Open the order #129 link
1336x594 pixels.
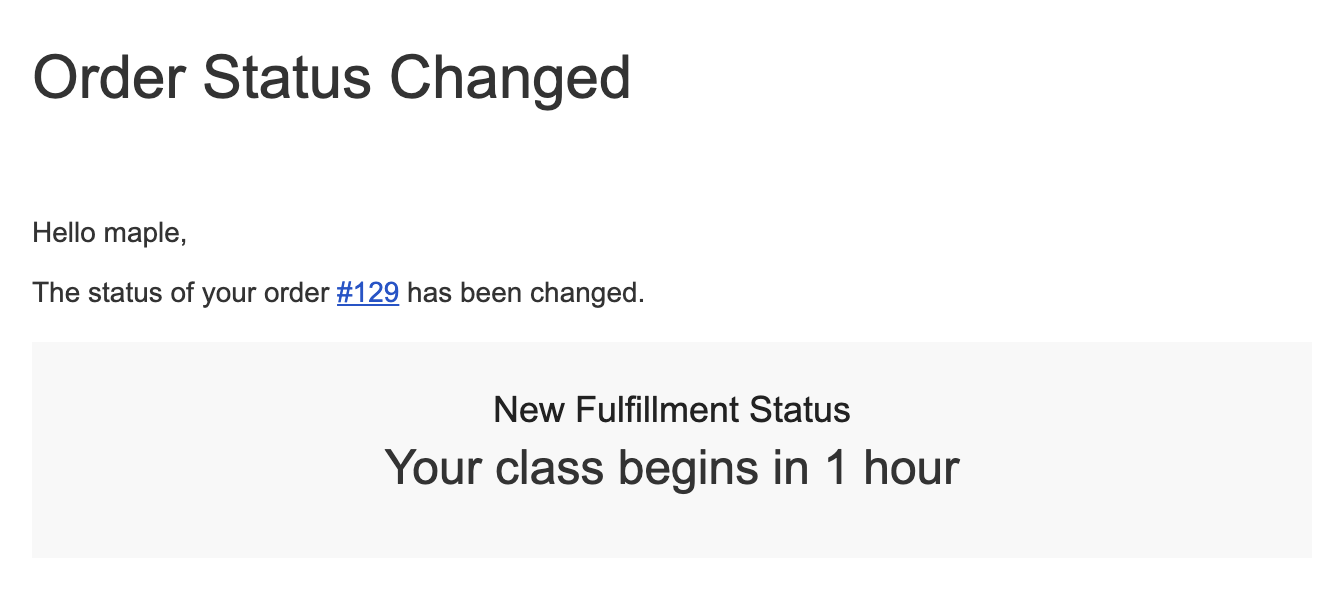coord(368,293)
